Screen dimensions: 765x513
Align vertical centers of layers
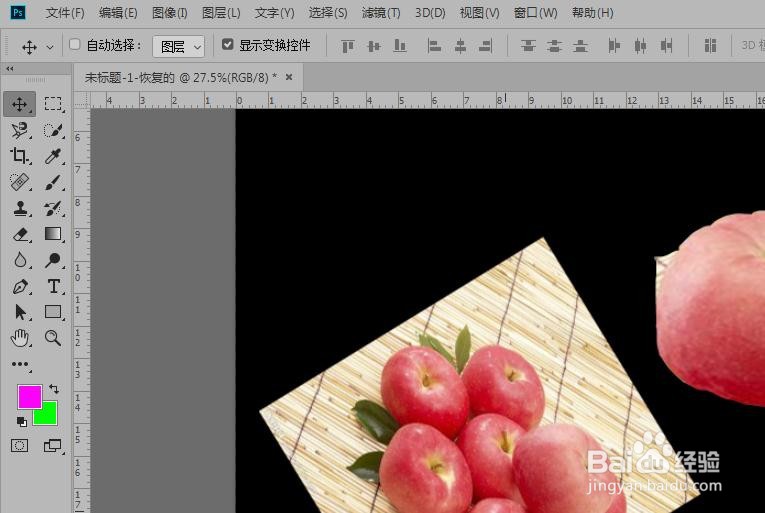[x=374, y=46]
